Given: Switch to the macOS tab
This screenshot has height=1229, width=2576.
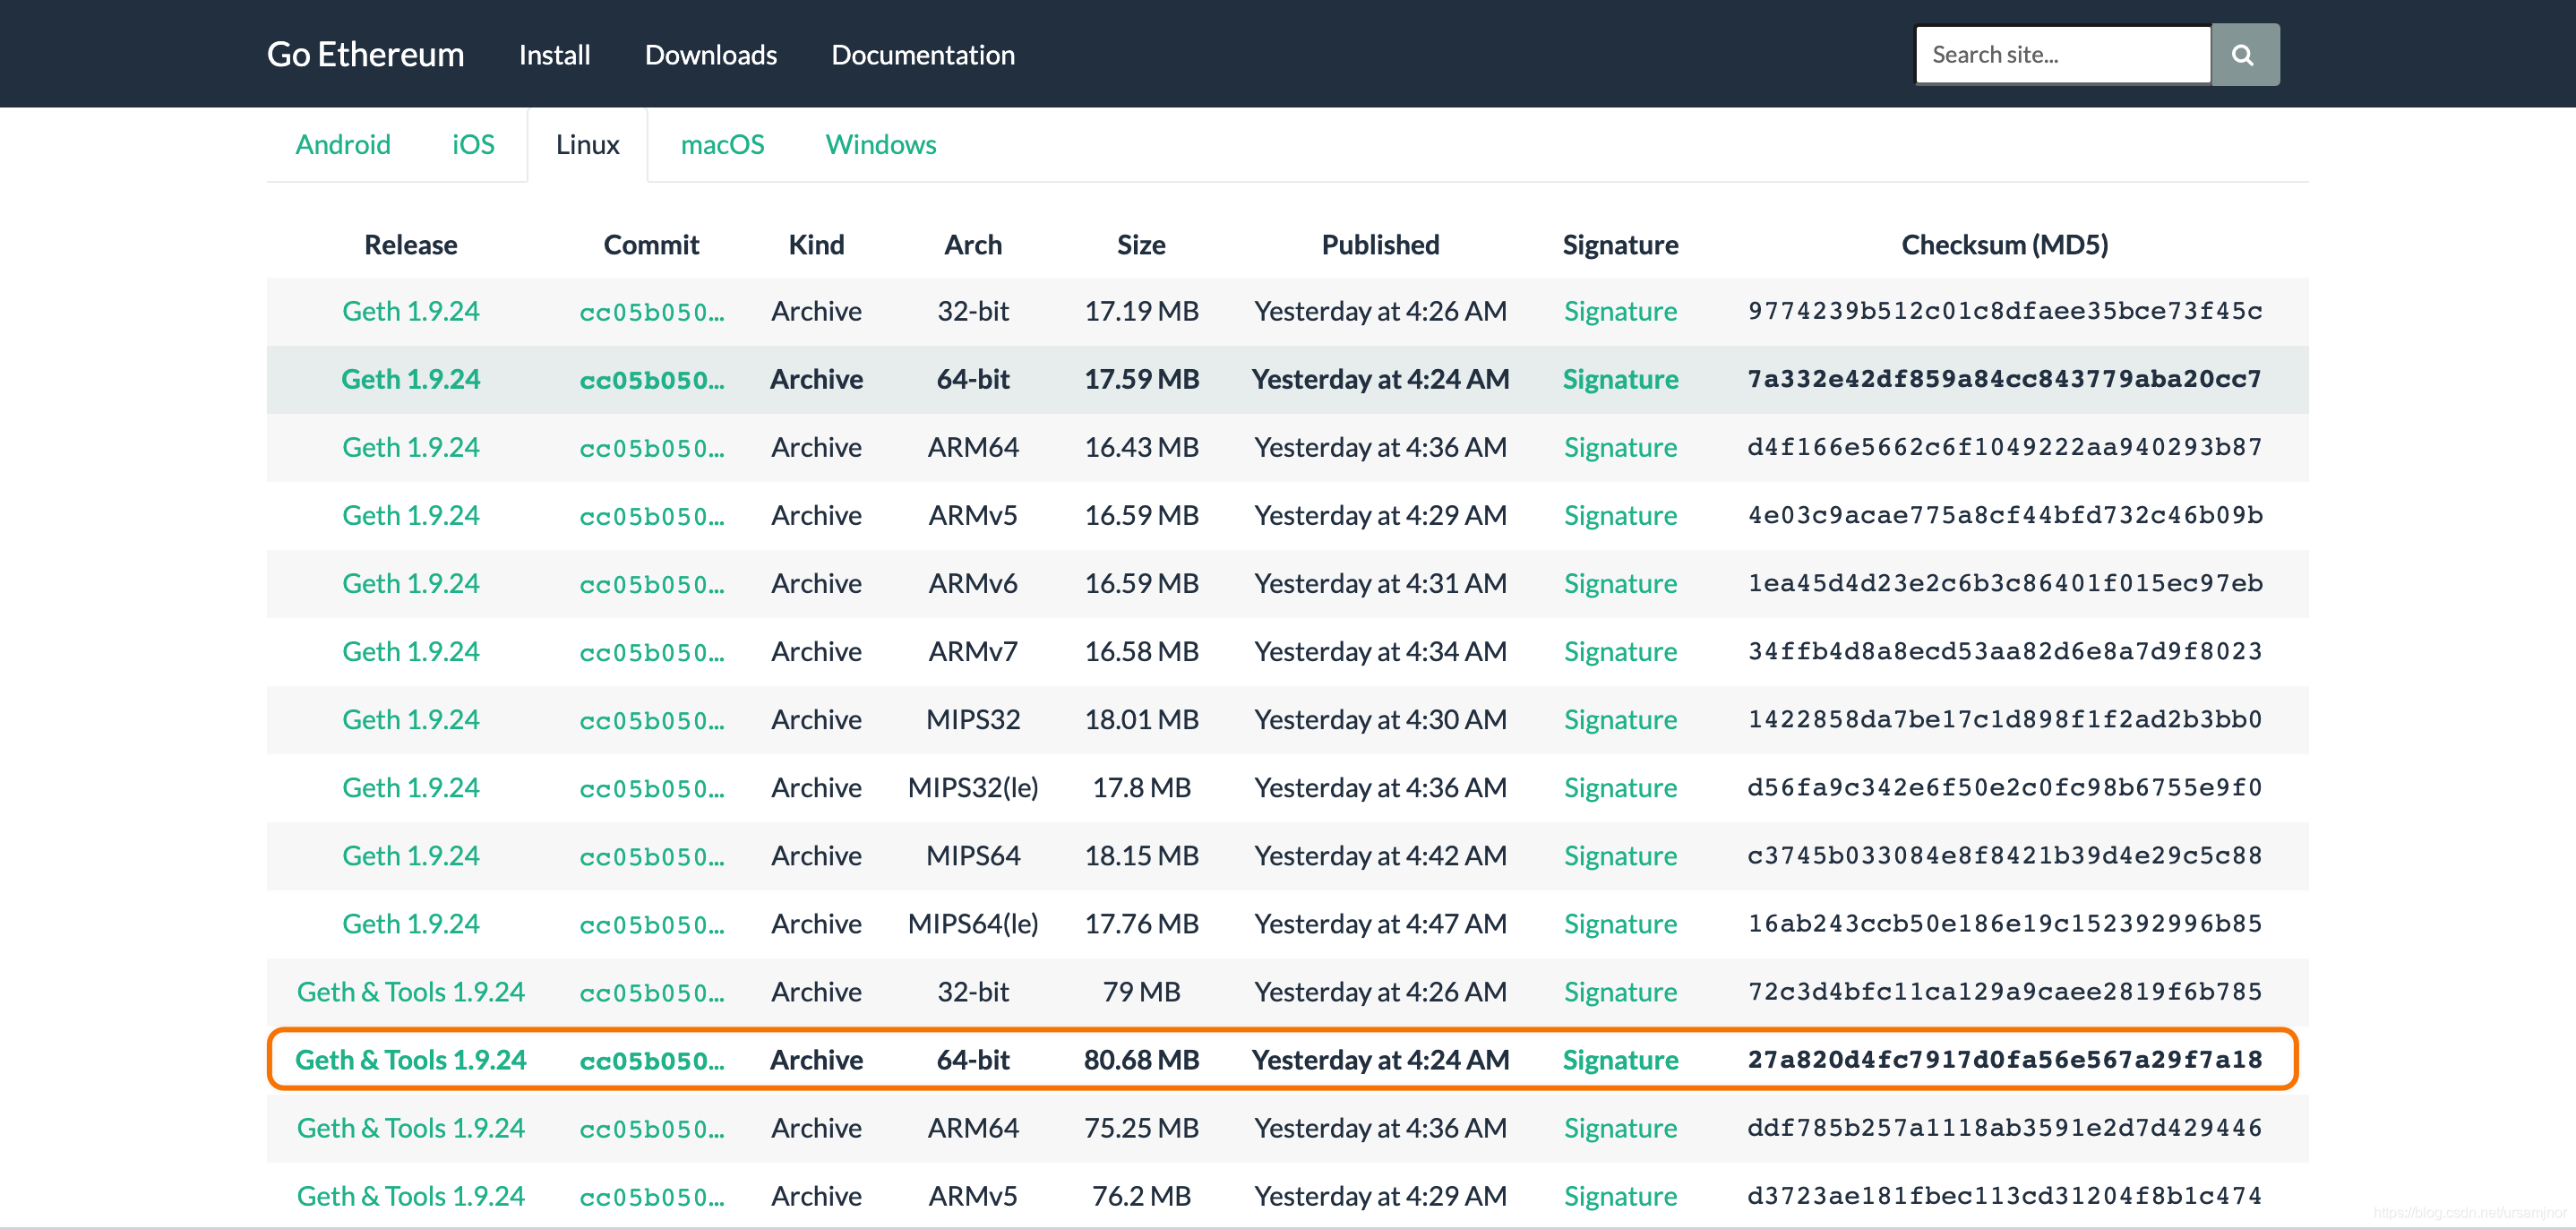Looking at the screenshot, I should [722, 145].
